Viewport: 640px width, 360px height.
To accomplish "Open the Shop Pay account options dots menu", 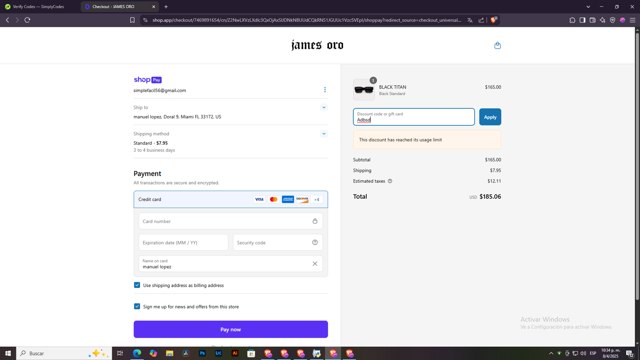I will click(x=325, y=89).
